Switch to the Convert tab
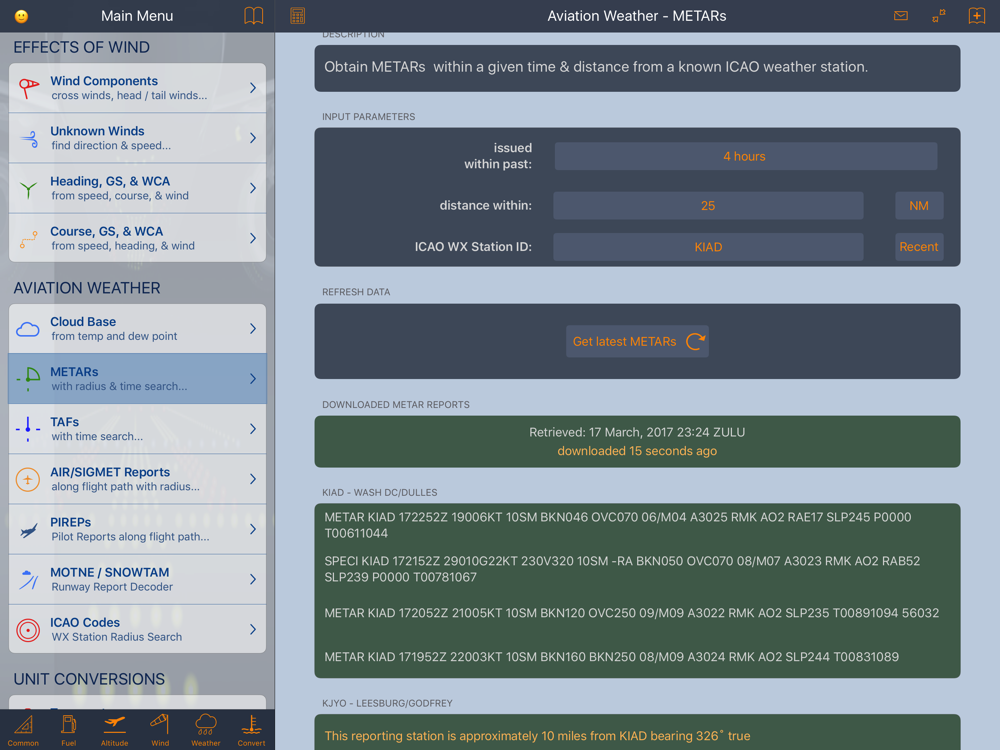The width and height of the screenshot is (1000, 750). [x=251, y=730]
